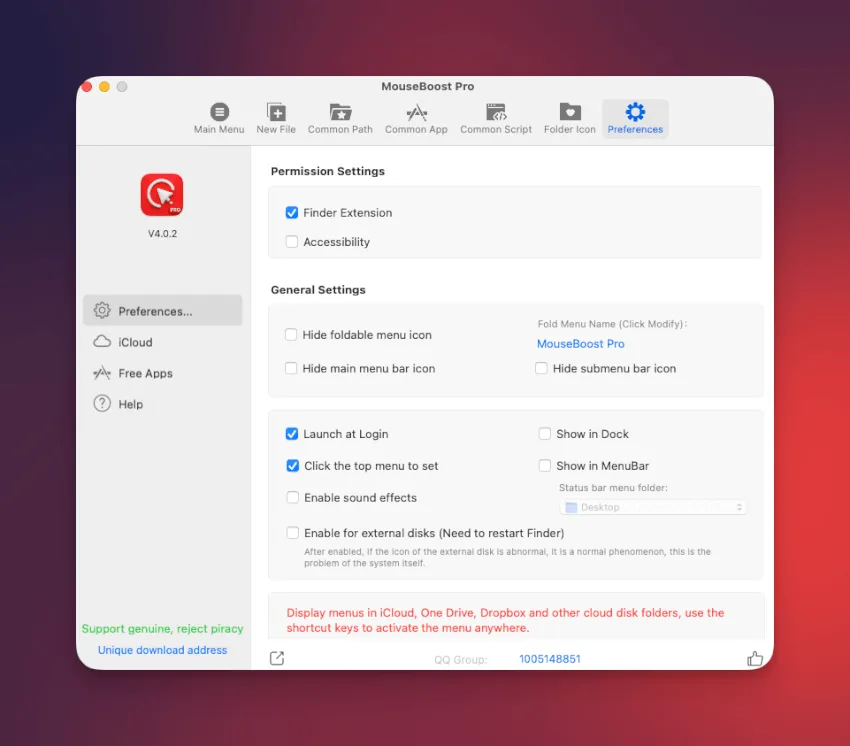The height and width of the screenshot is (746, 850).
Task: Open the Status bar menu folder dropdown
Action: coord(653,507)
